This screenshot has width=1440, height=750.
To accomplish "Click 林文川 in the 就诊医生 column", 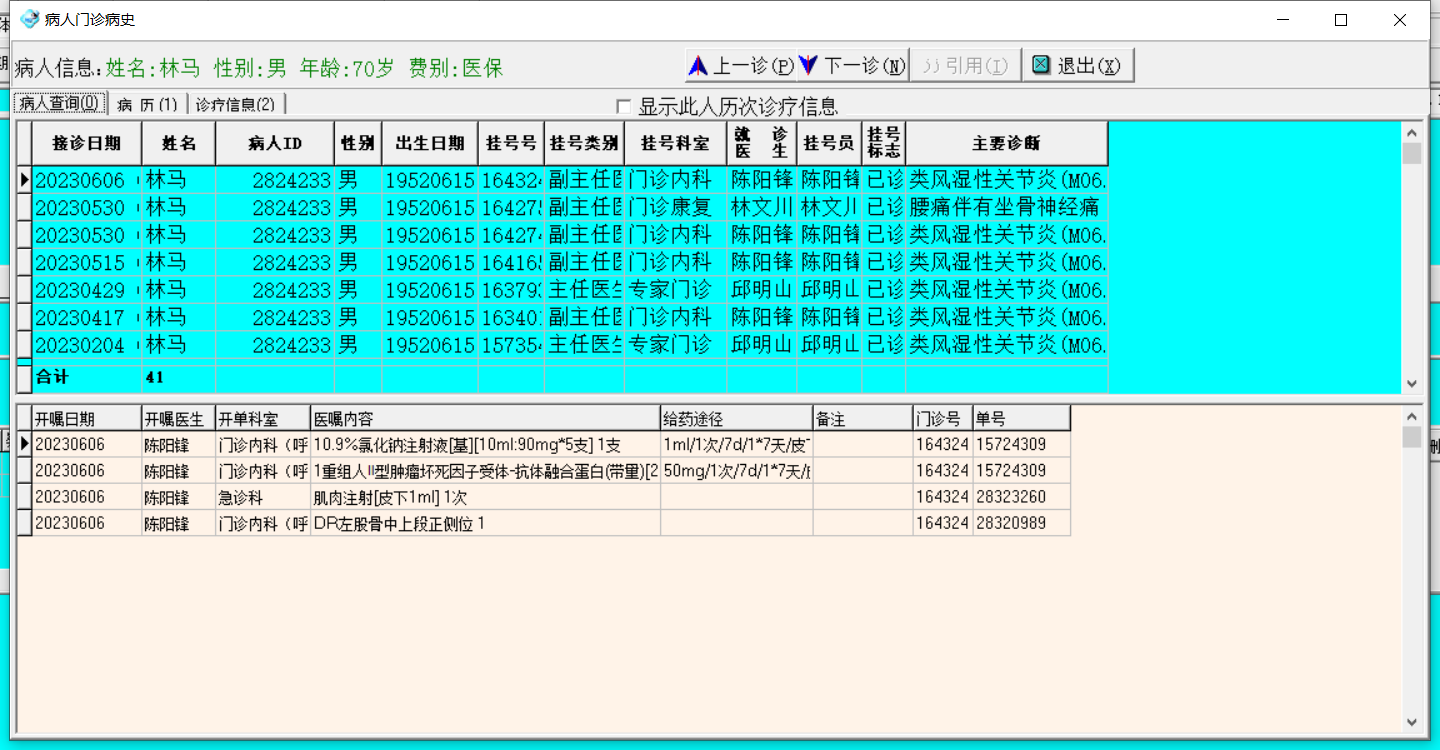I will coord(762,208).
